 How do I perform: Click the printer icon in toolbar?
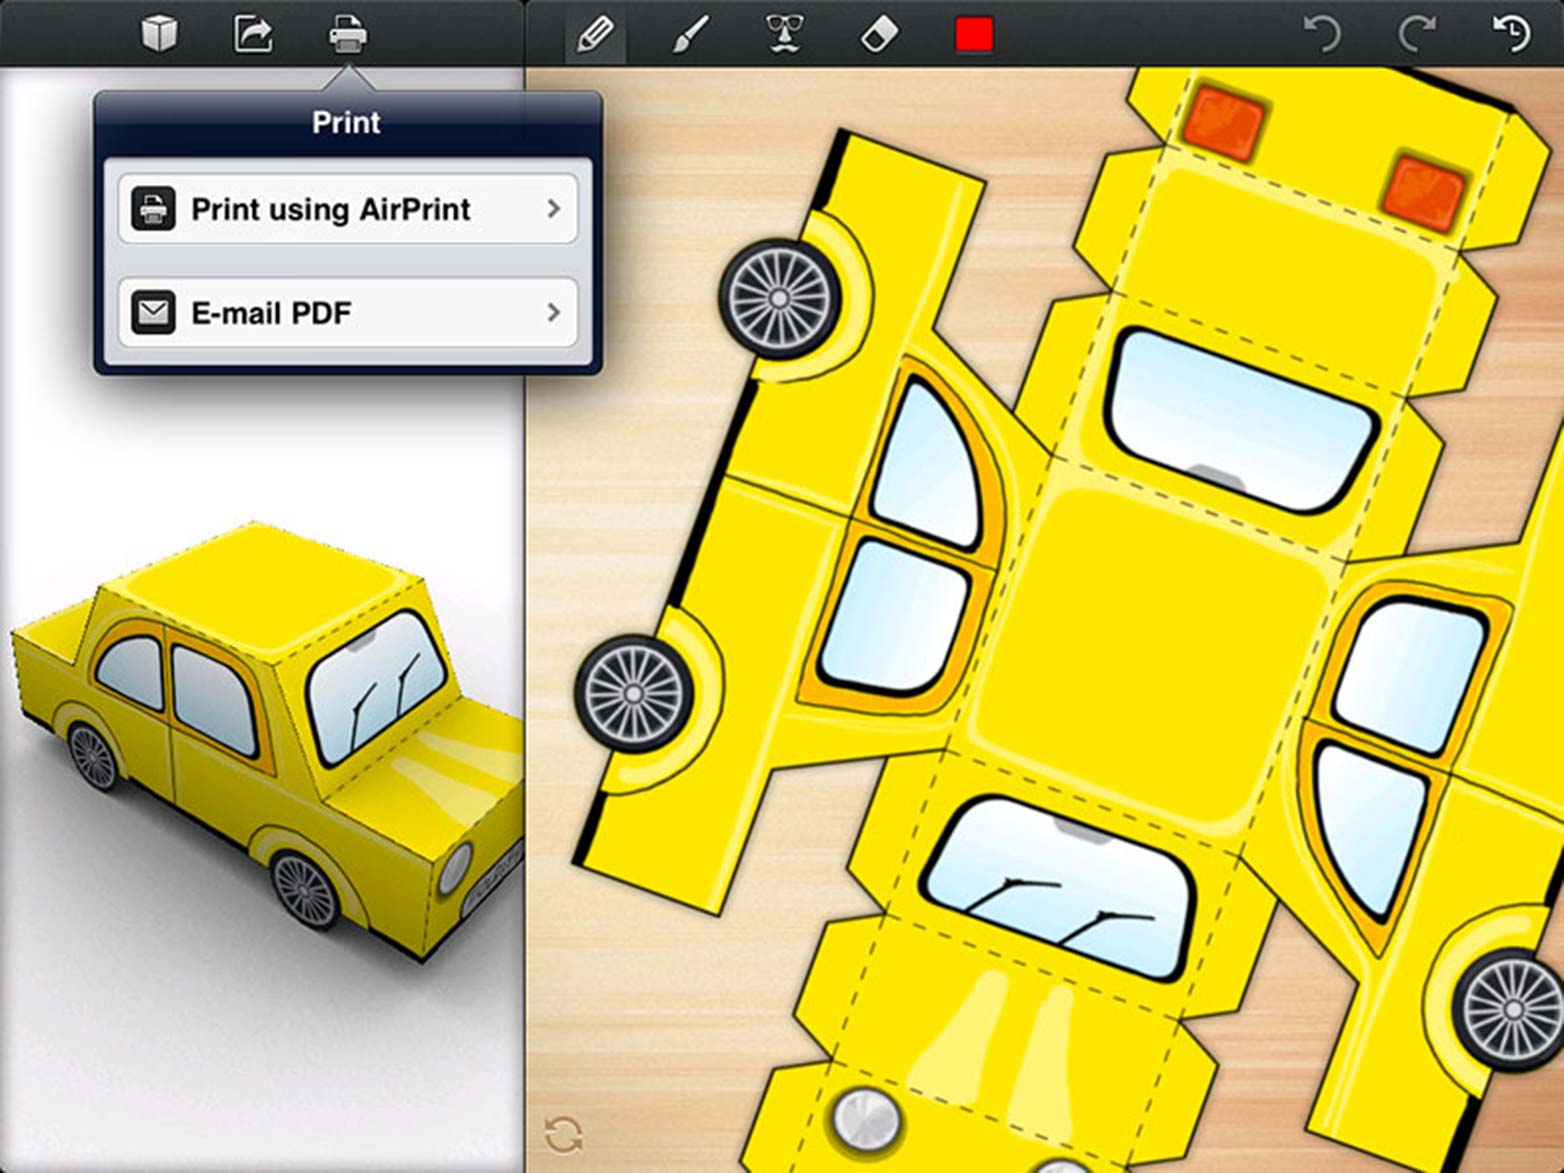(348, 34)
